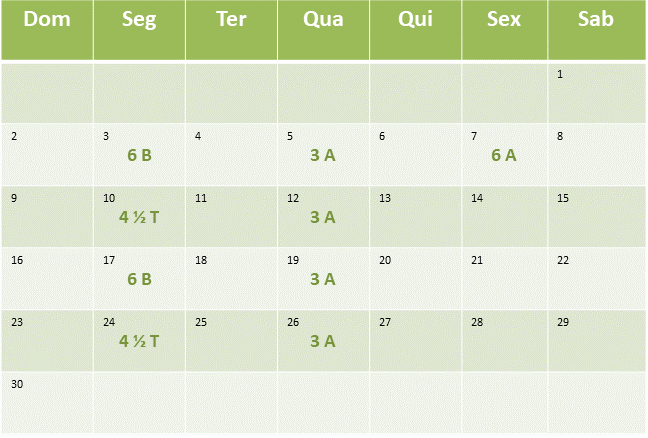Select day 11 in the Ter column
The image size is (648, 438).
[231, 217]
